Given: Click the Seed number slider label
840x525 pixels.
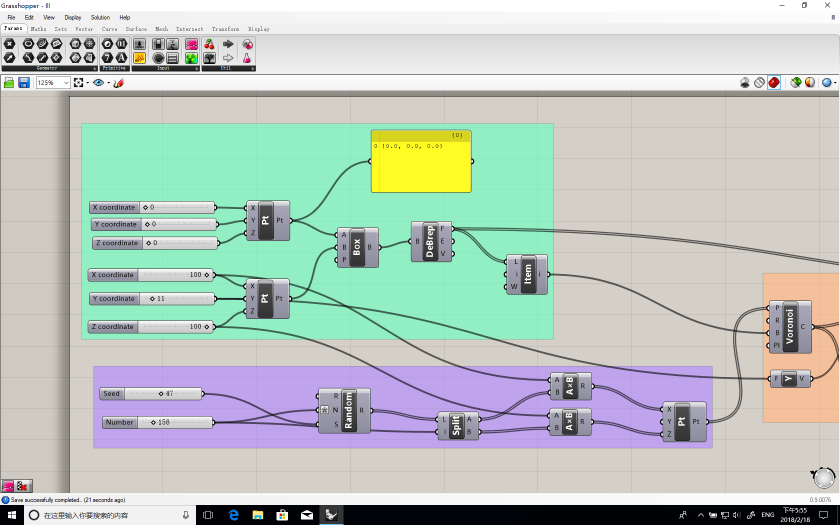Looking at the screenshot, I should tap(112, 394).
